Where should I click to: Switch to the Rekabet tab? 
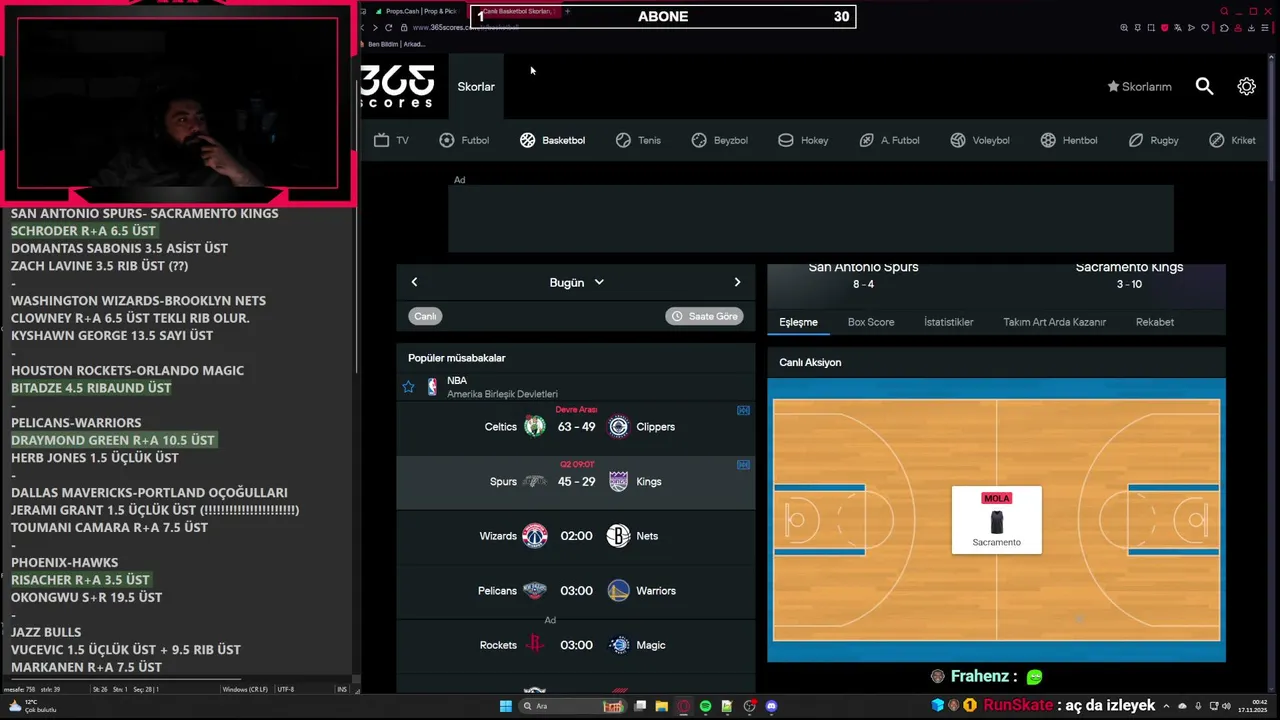pos(1155,322)
